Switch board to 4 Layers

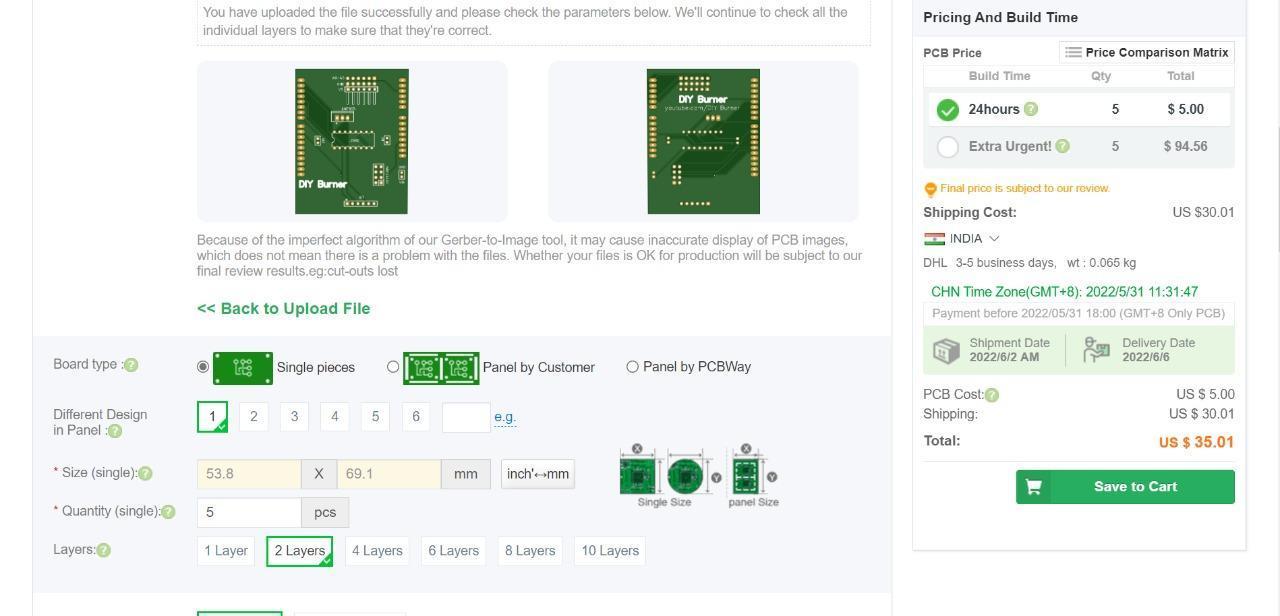coord(377,550)
